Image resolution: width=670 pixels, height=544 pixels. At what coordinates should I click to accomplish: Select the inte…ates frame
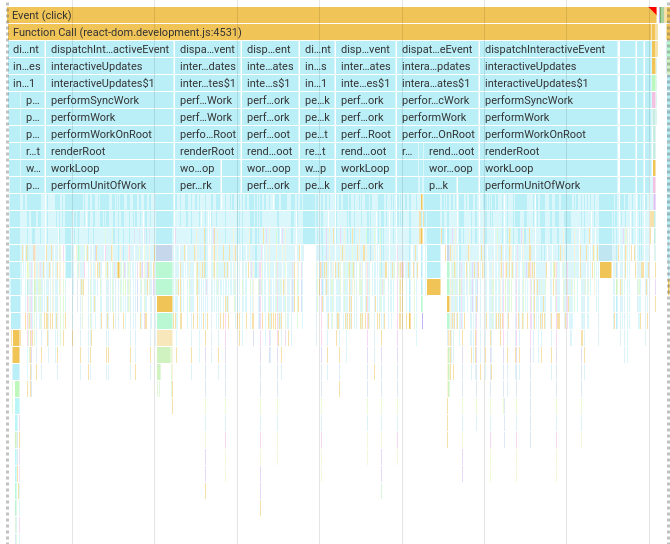(270, 66)
